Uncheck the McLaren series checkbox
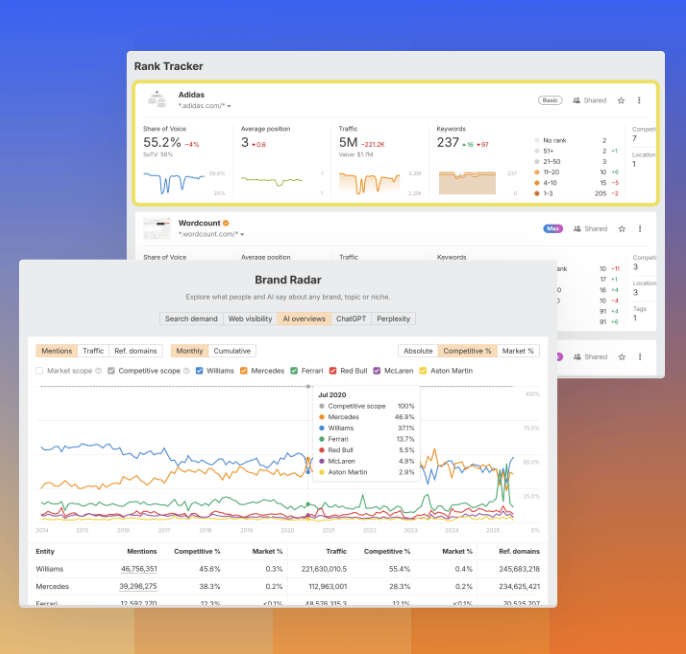Image resolution: width=686 pixels, height=654 pixels. [377, 371]
